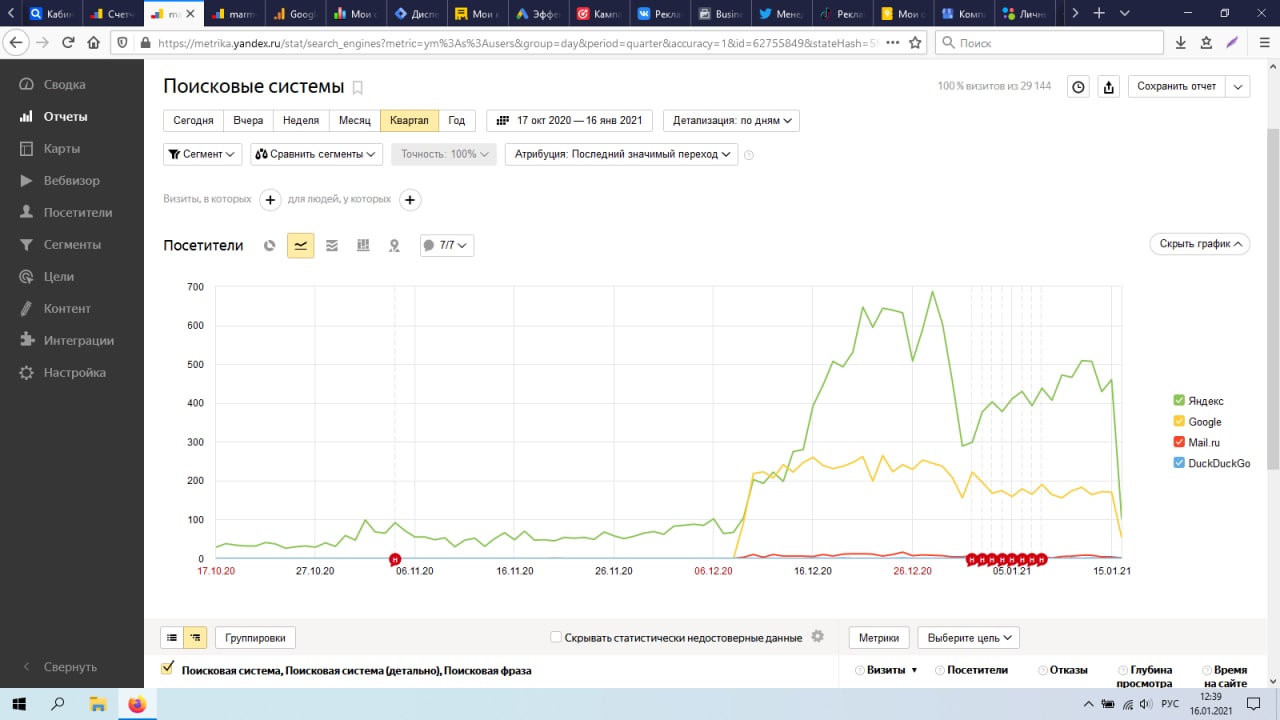
Task: Select the Сегодня period
Action: 193,120
